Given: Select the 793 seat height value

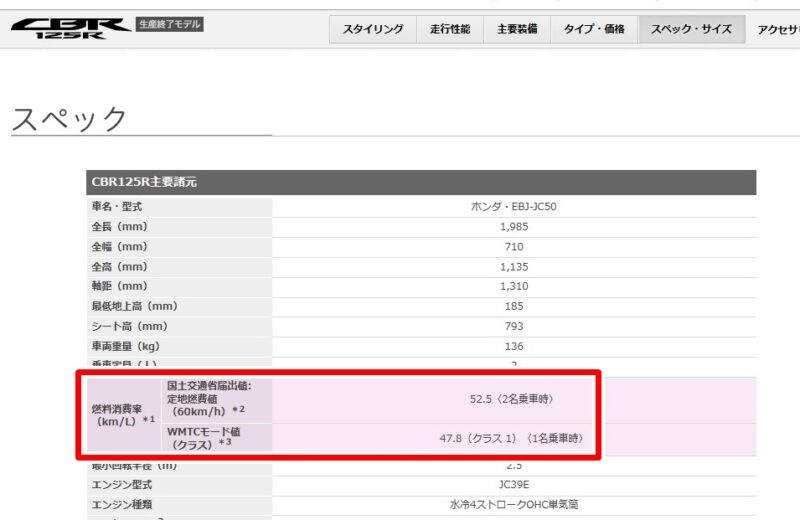Looking at the screenshot, I should [x=514, y=326].
